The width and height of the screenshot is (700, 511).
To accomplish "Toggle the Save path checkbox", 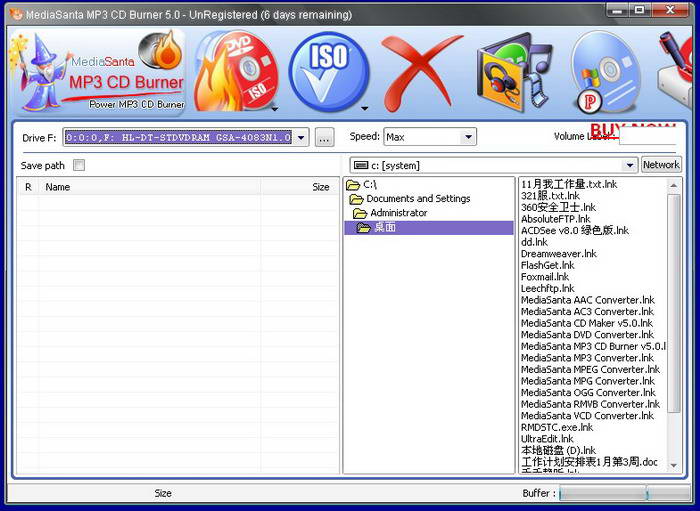I will pyautogui.click(x=79, y=166).
